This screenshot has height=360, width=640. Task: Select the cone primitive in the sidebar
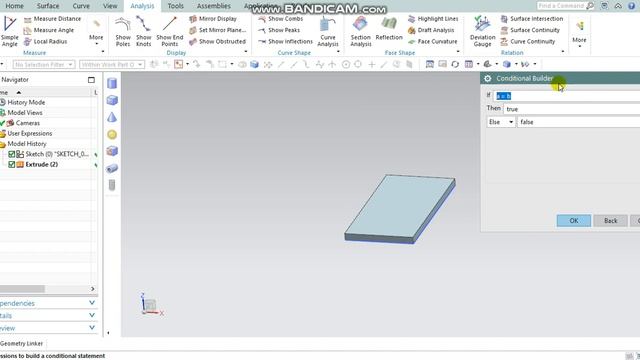(112, 118)
